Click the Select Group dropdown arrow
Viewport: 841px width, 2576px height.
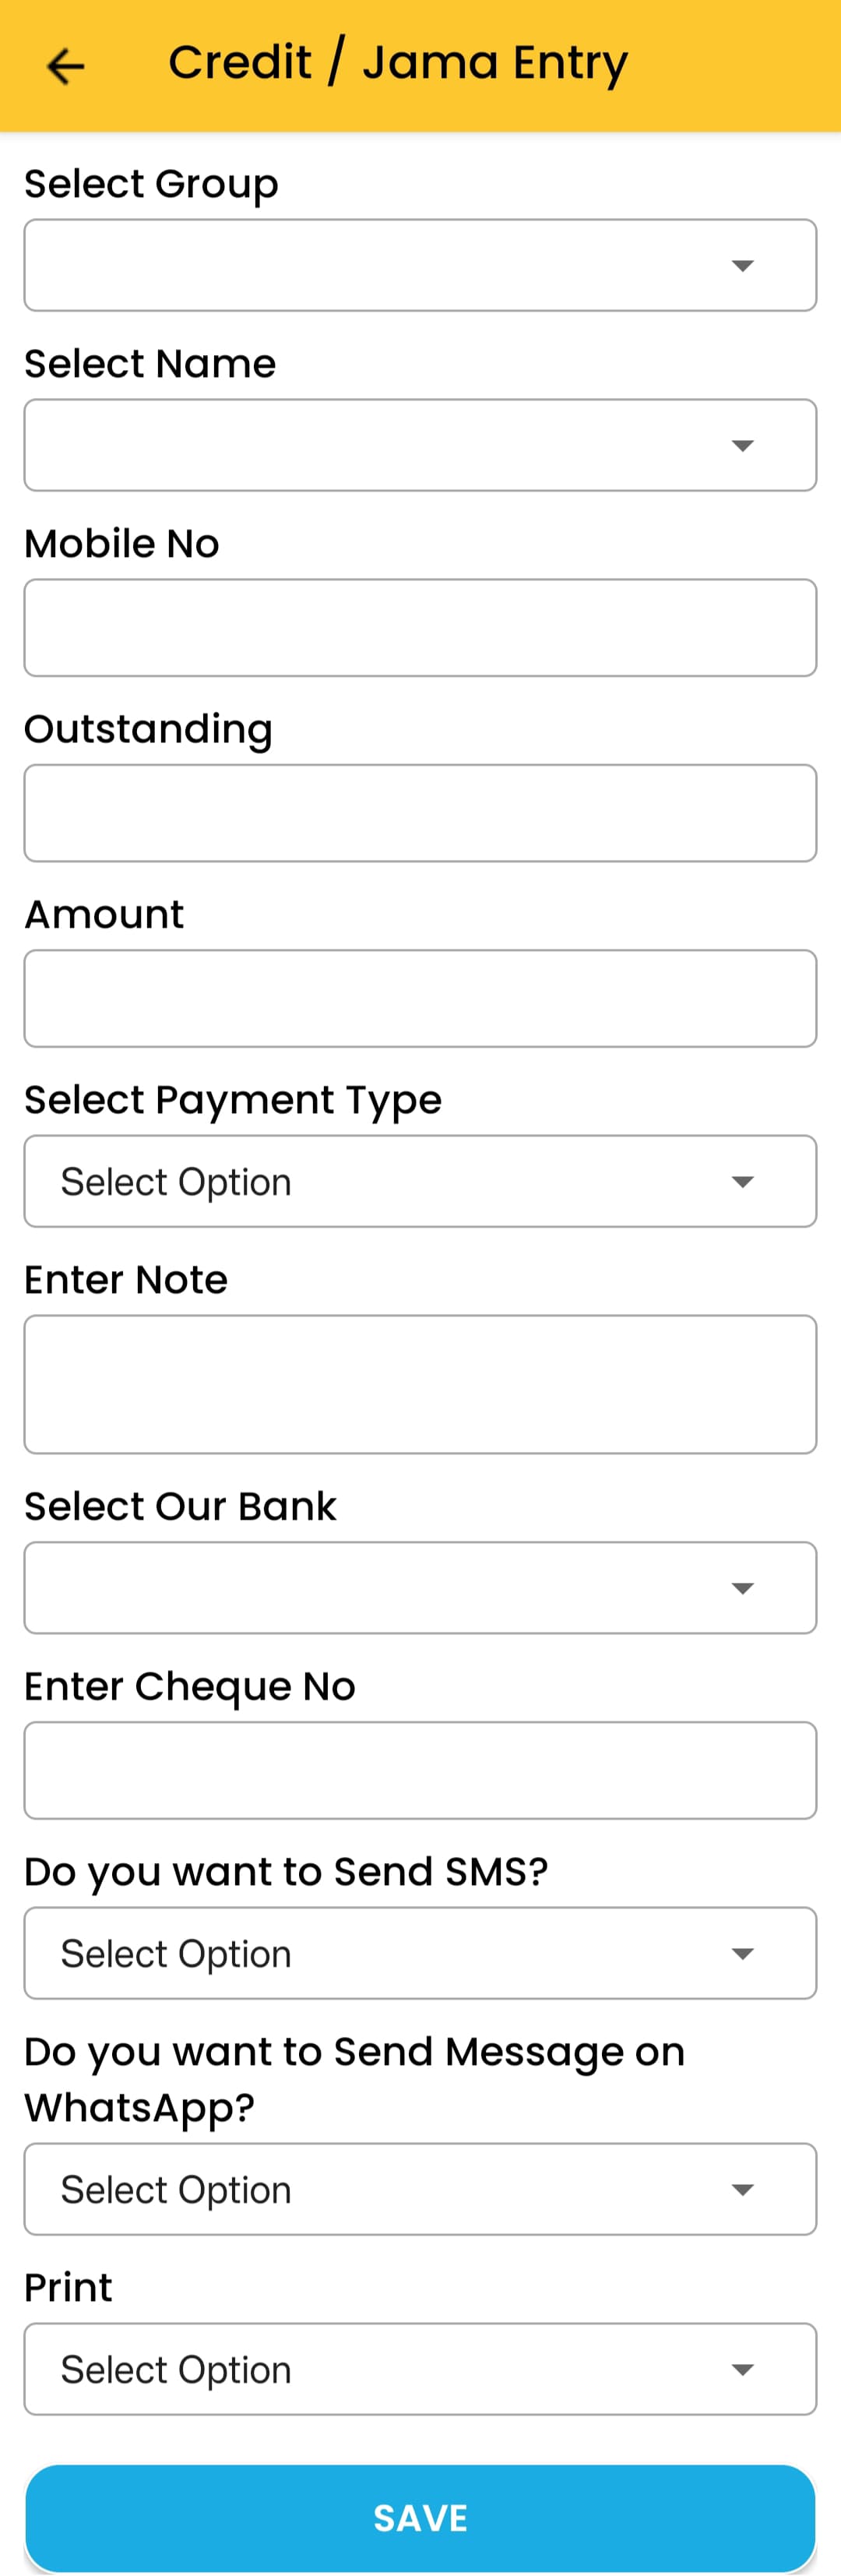(742, 266)
